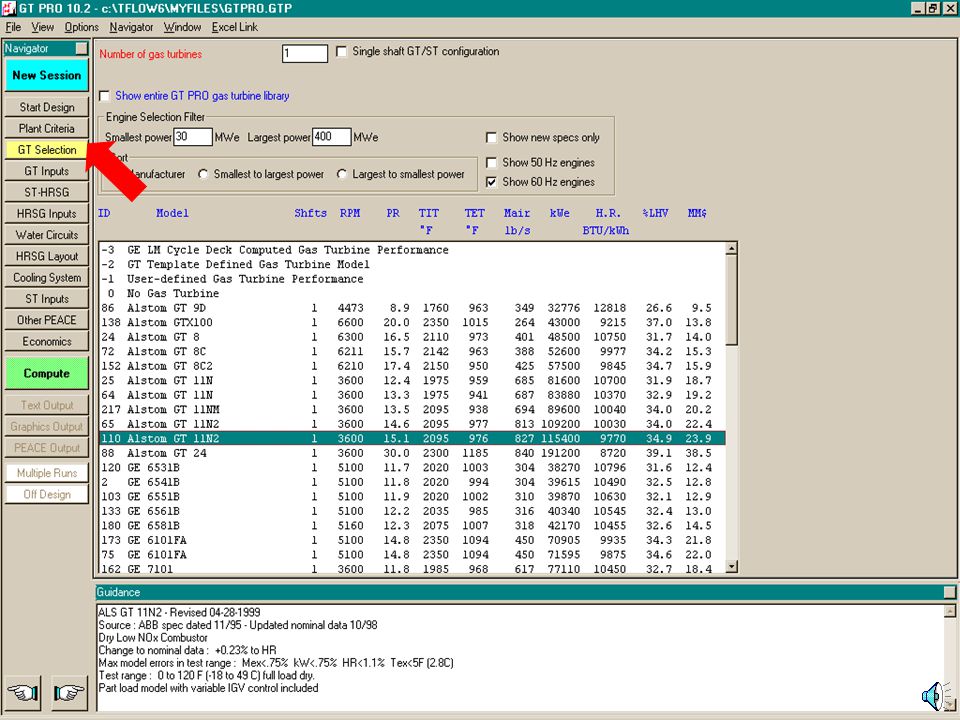This screenshot has width=960, height=720.
Task: Open the Plant Criteria section
Action: 47,129
